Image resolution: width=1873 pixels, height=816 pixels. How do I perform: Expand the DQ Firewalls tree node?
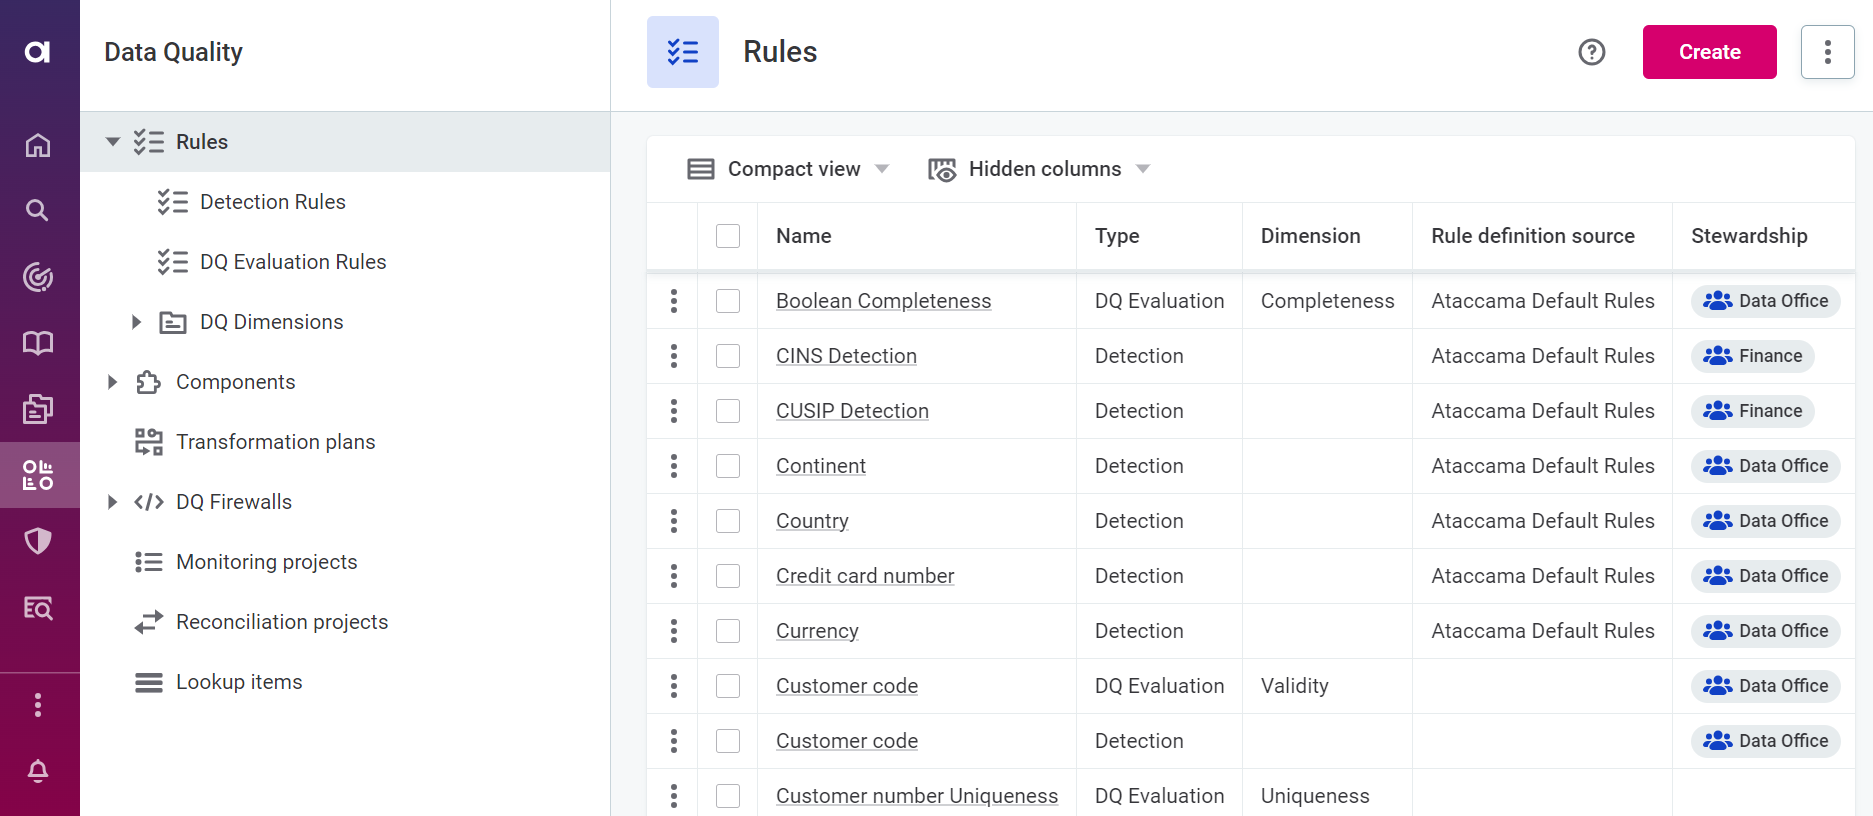coord(113,502)
